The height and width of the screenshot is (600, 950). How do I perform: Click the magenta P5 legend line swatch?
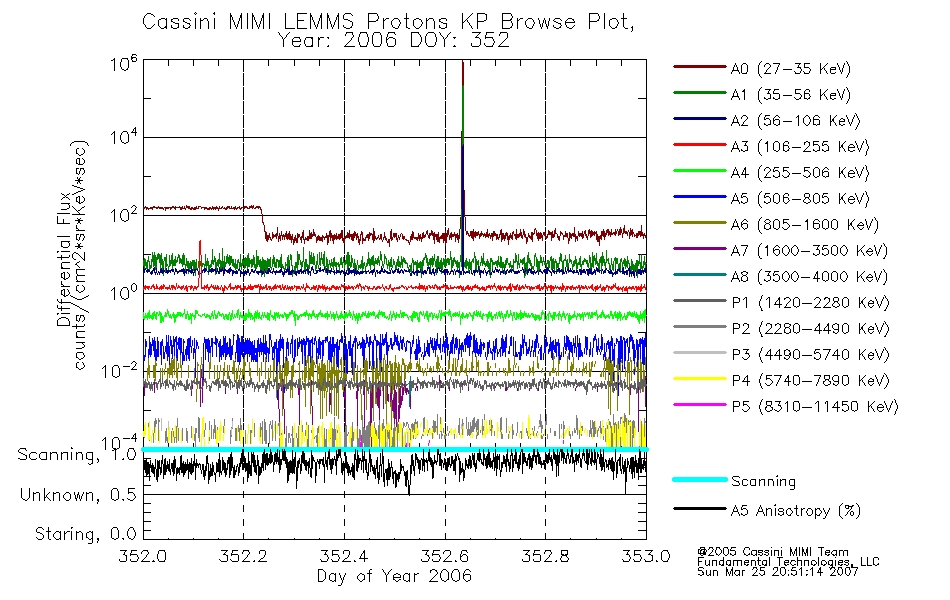(x=699, y=404)
